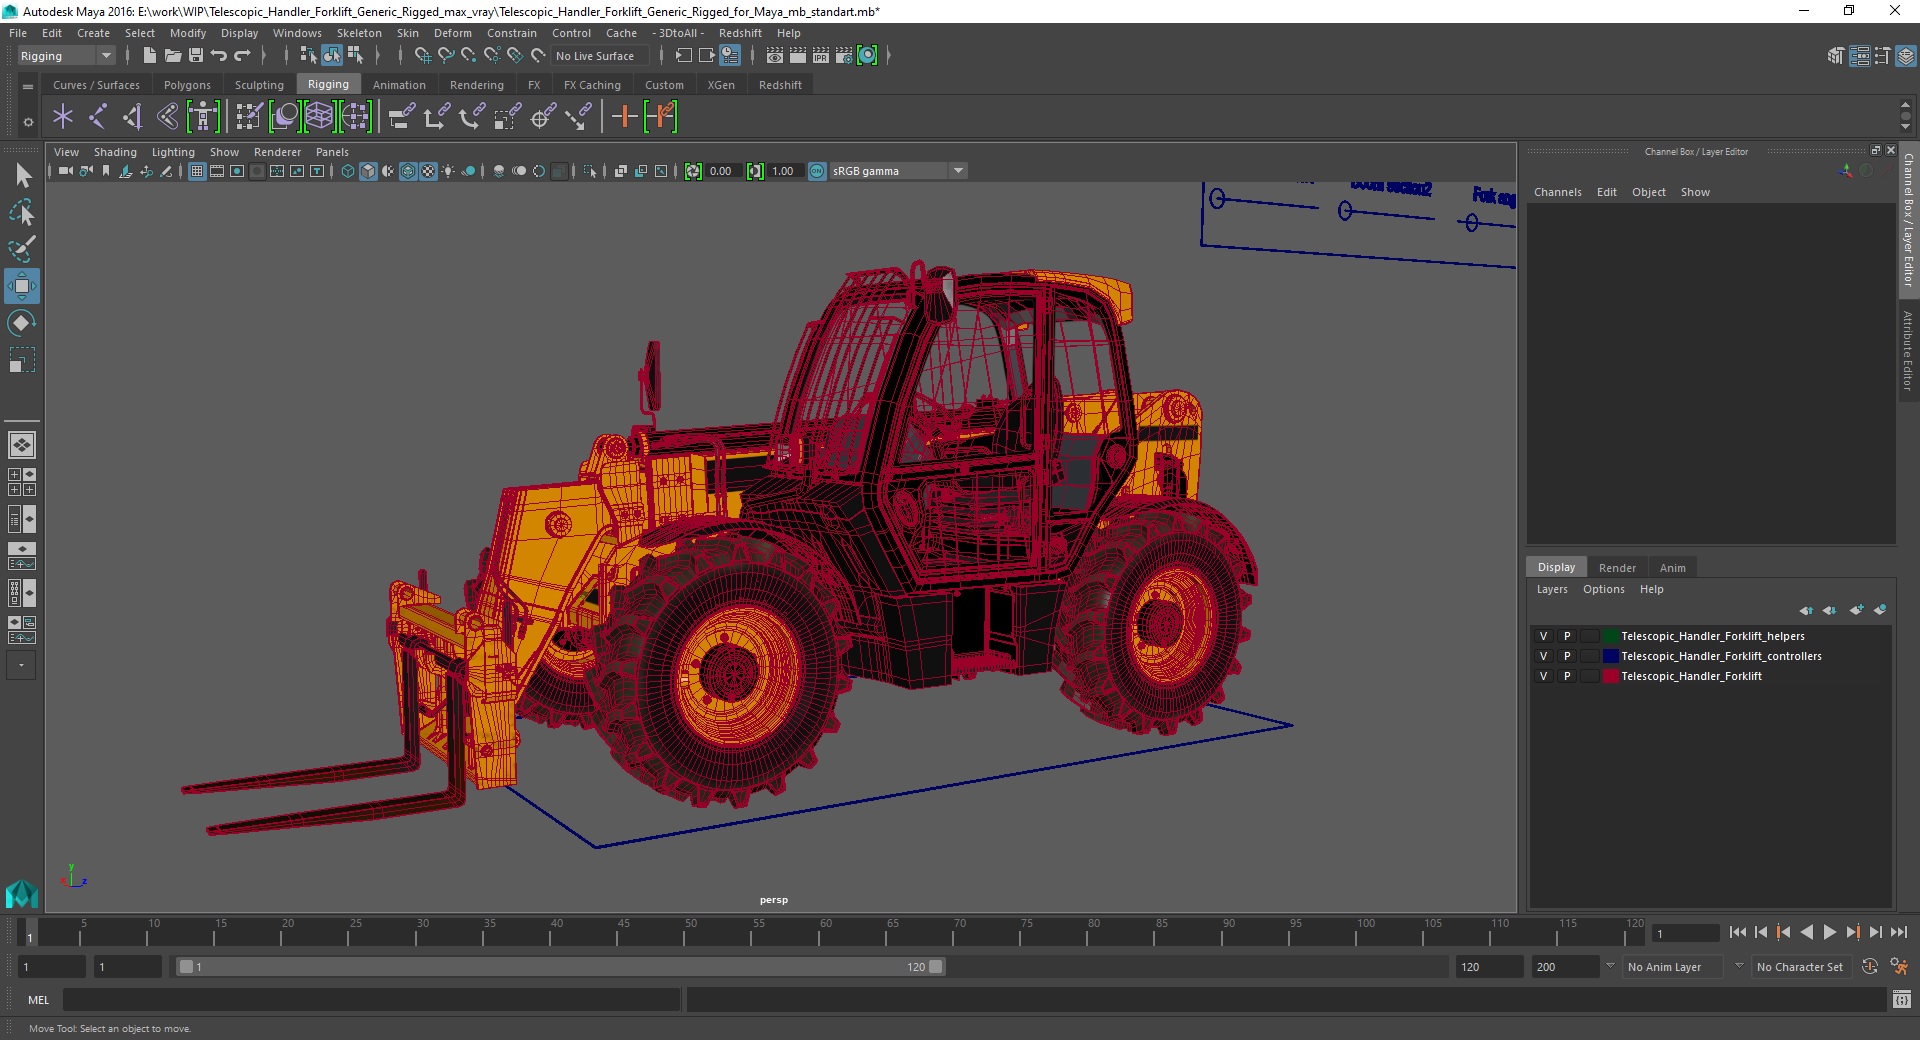The image size is (1920, 1040).
Task: Toggle the viewport grid display button
Action: (x=197, y=171)
